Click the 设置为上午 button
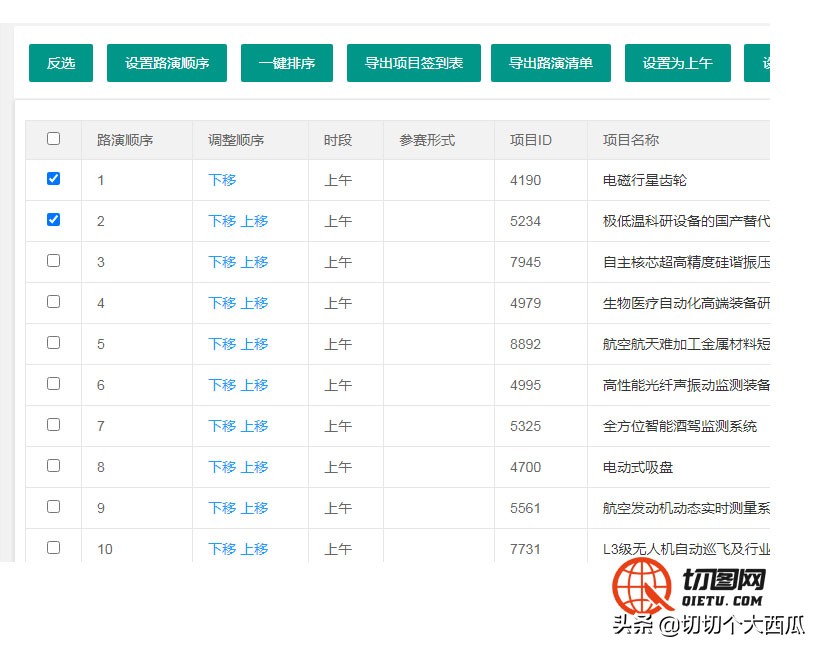The image size is (824, 654). pos(677,62)
